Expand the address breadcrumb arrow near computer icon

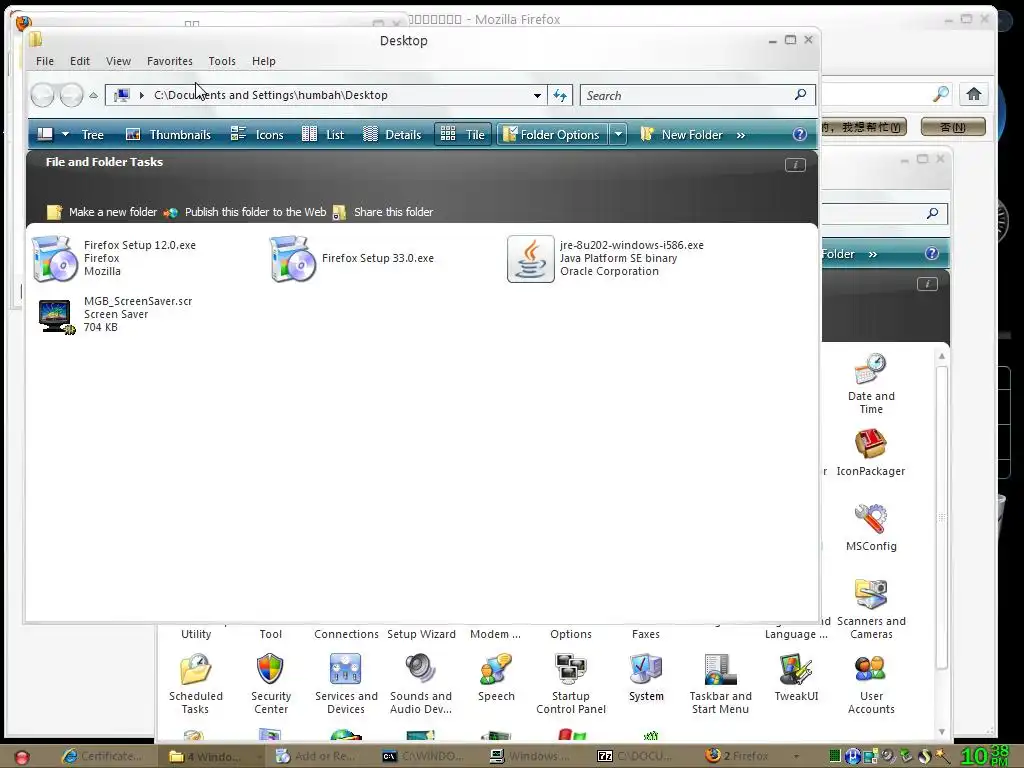pos(141,95)
